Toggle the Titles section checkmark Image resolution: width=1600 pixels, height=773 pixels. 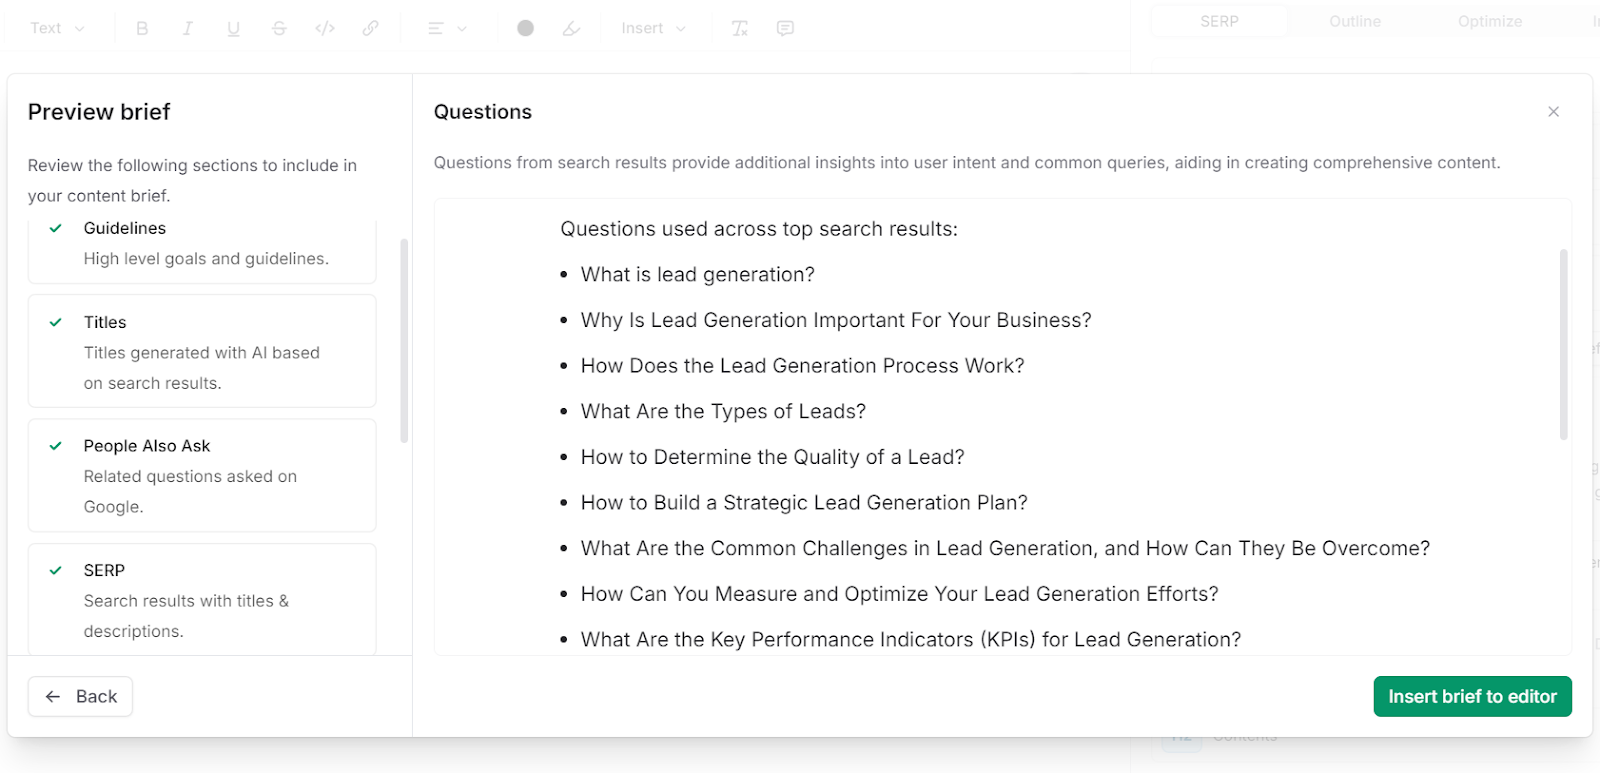pos(56,322)
